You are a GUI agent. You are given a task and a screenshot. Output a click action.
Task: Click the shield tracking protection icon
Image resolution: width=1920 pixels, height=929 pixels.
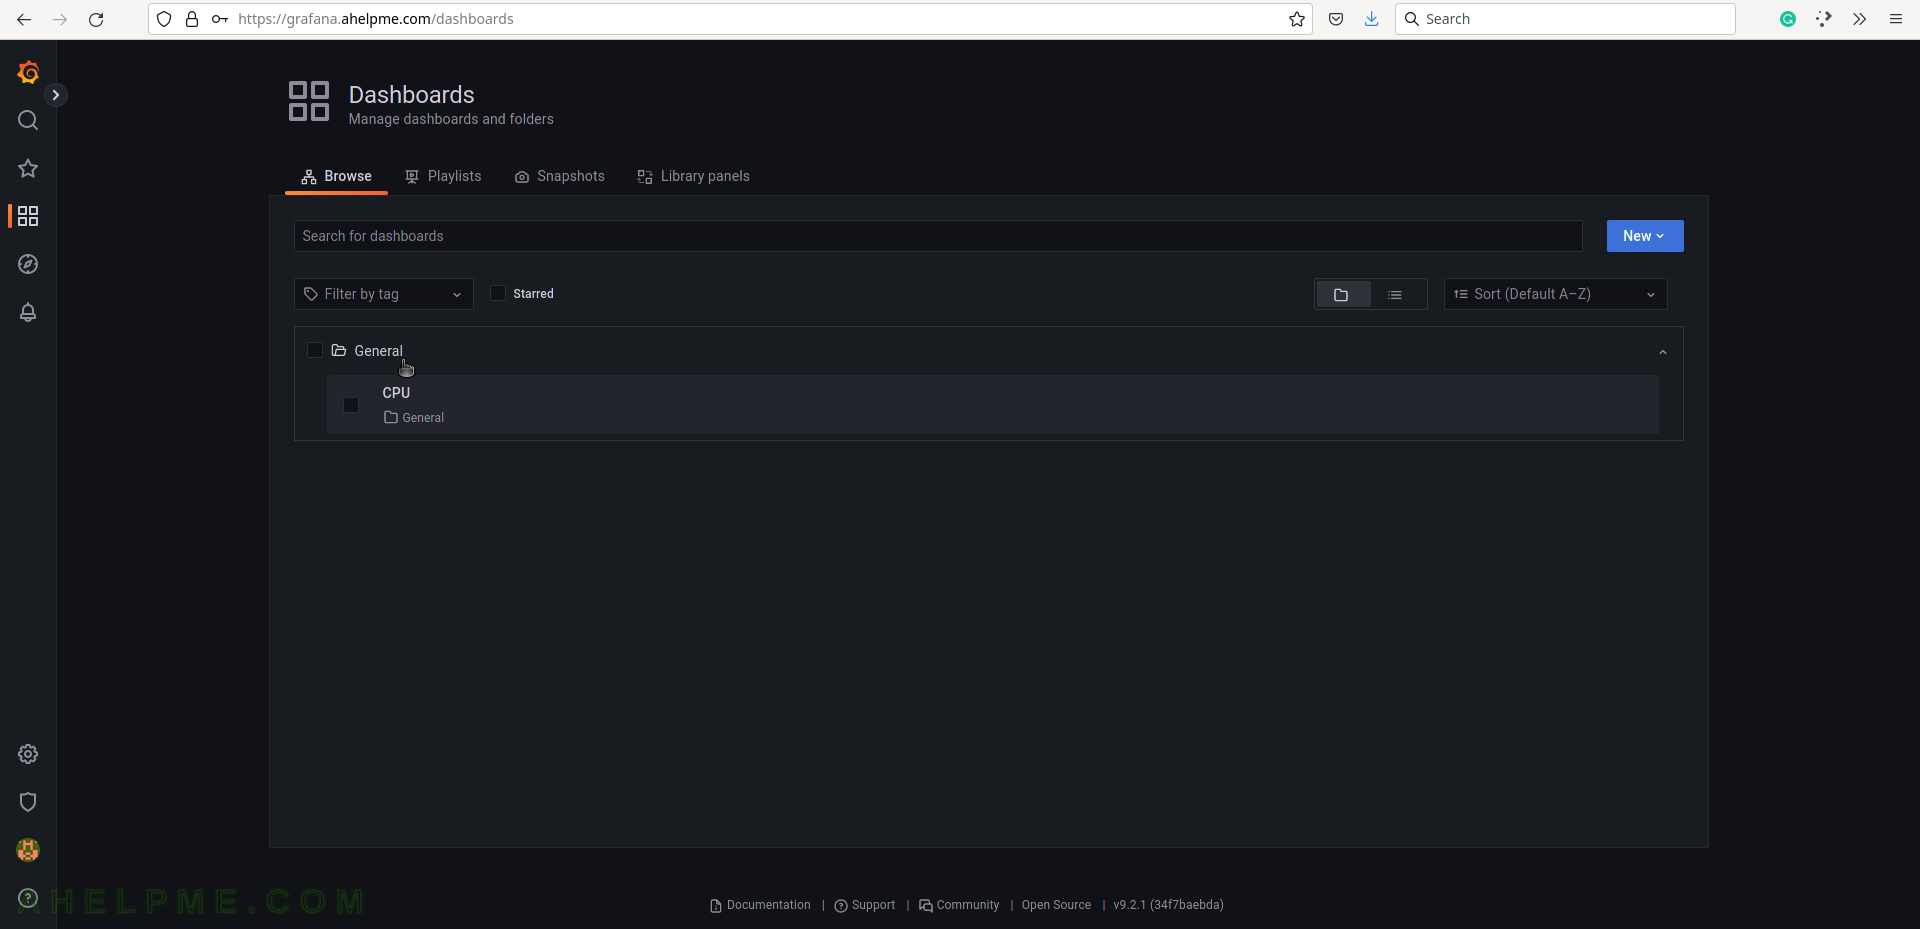click(164, 19)
